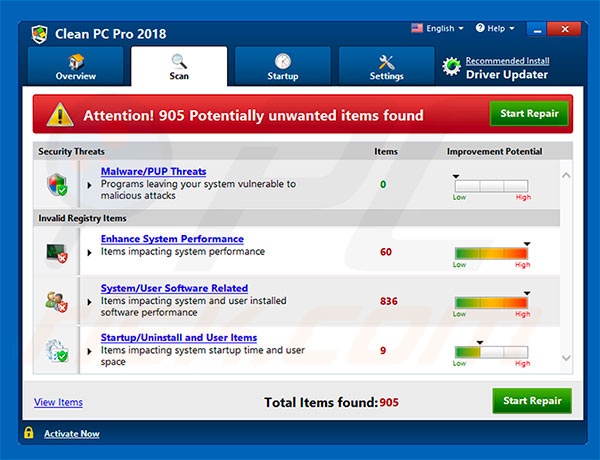
Task: Open Enhance System Performance link
Action: click(x=172, y=239)
